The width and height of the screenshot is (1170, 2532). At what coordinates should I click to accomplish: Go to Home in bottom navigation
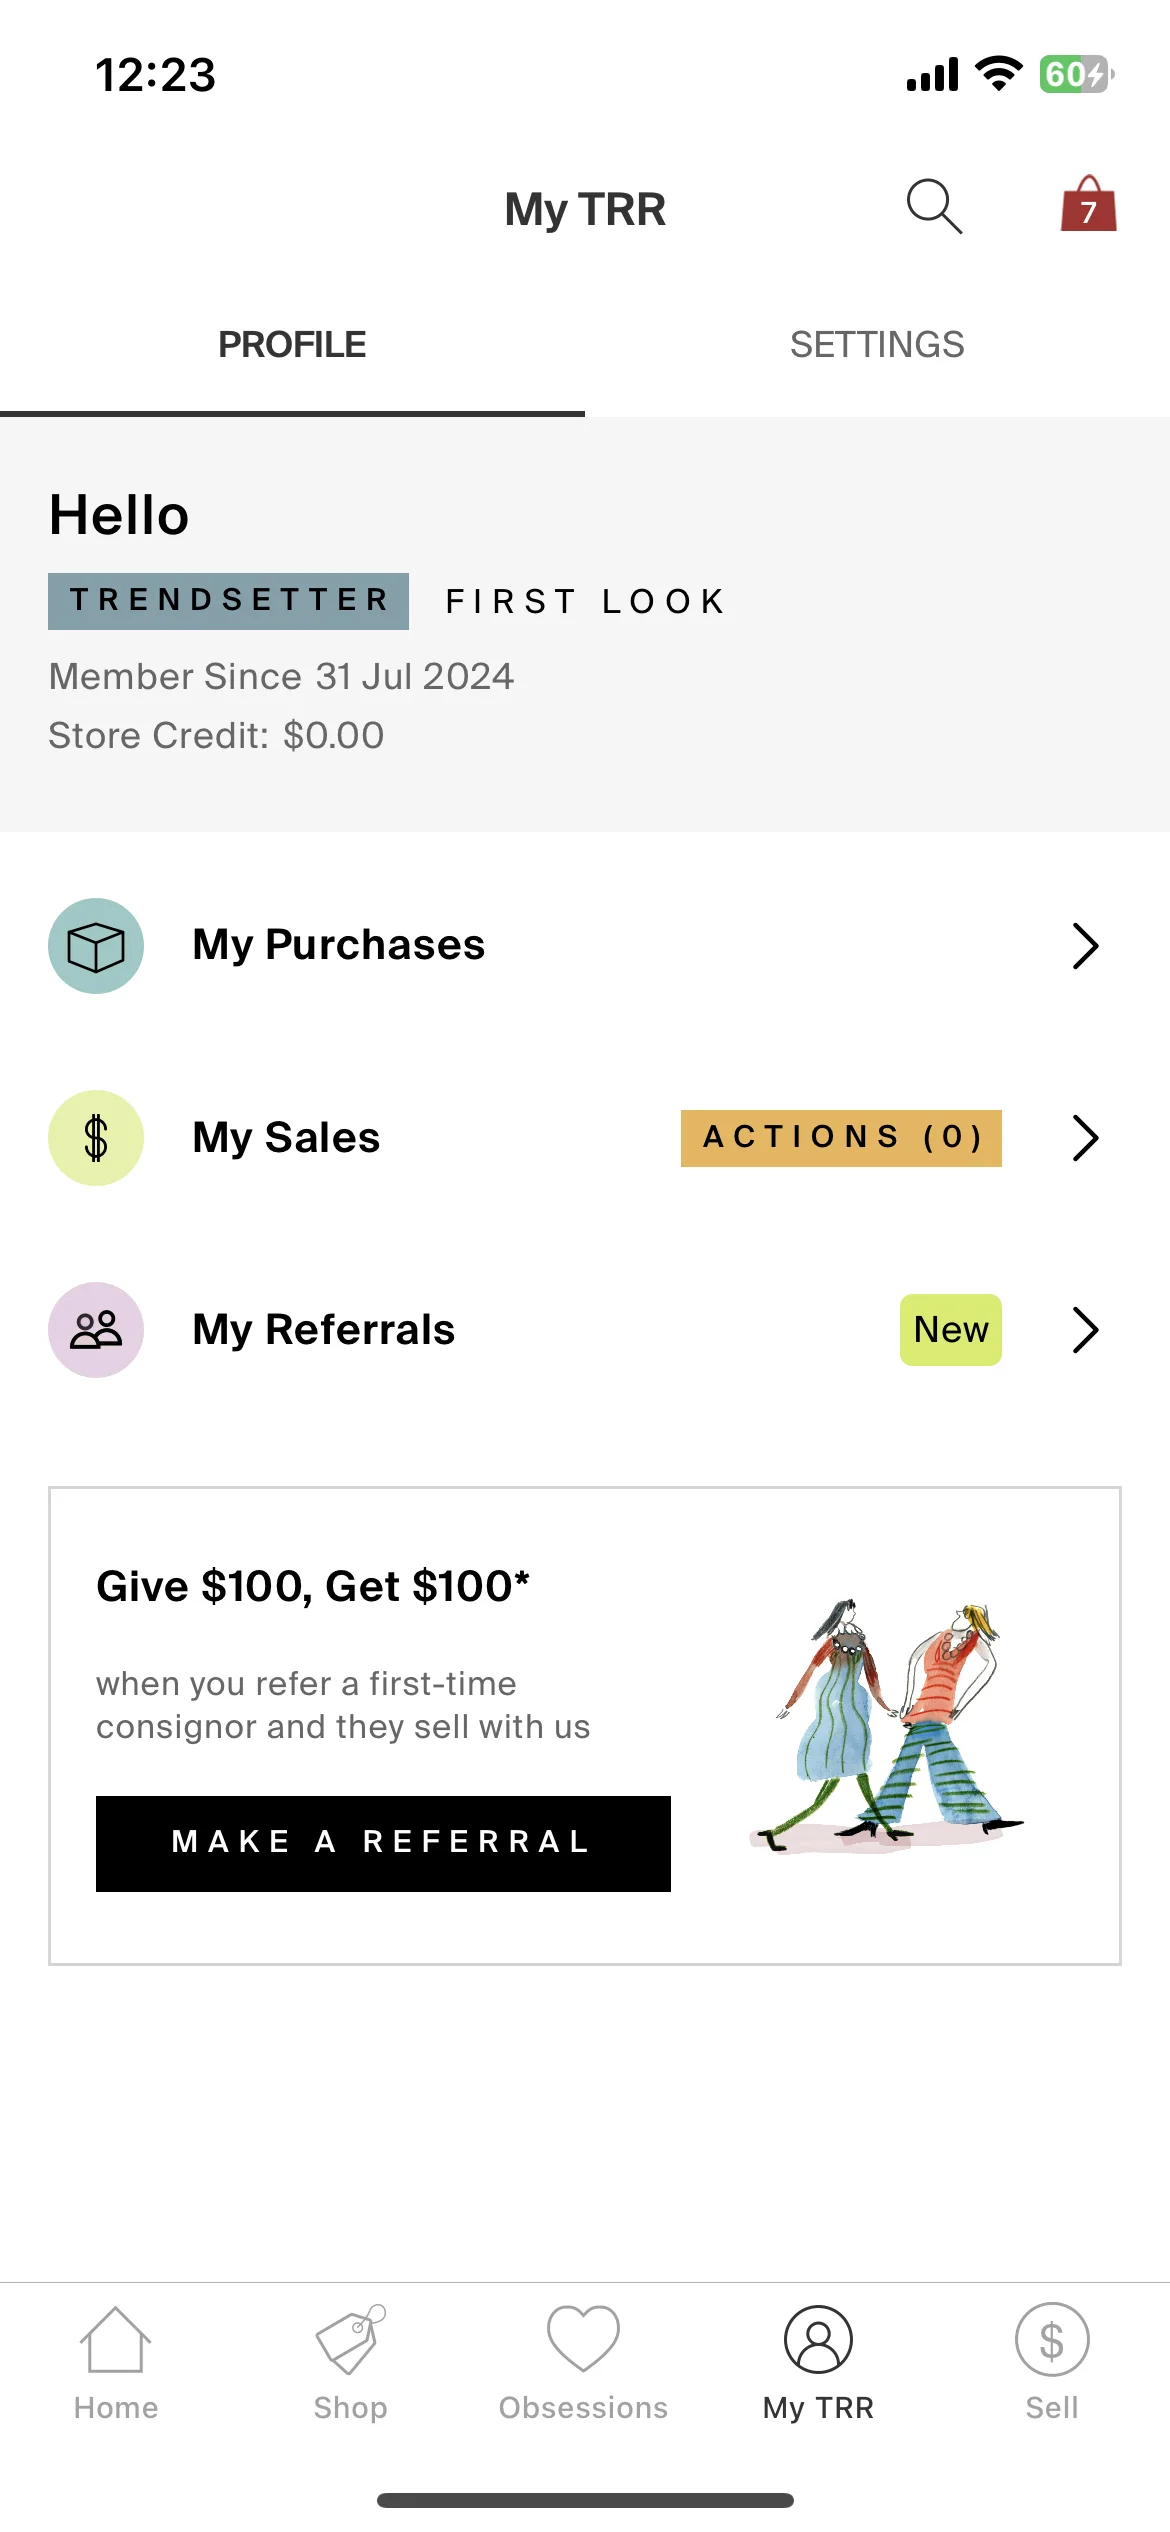click(116, 2363)
